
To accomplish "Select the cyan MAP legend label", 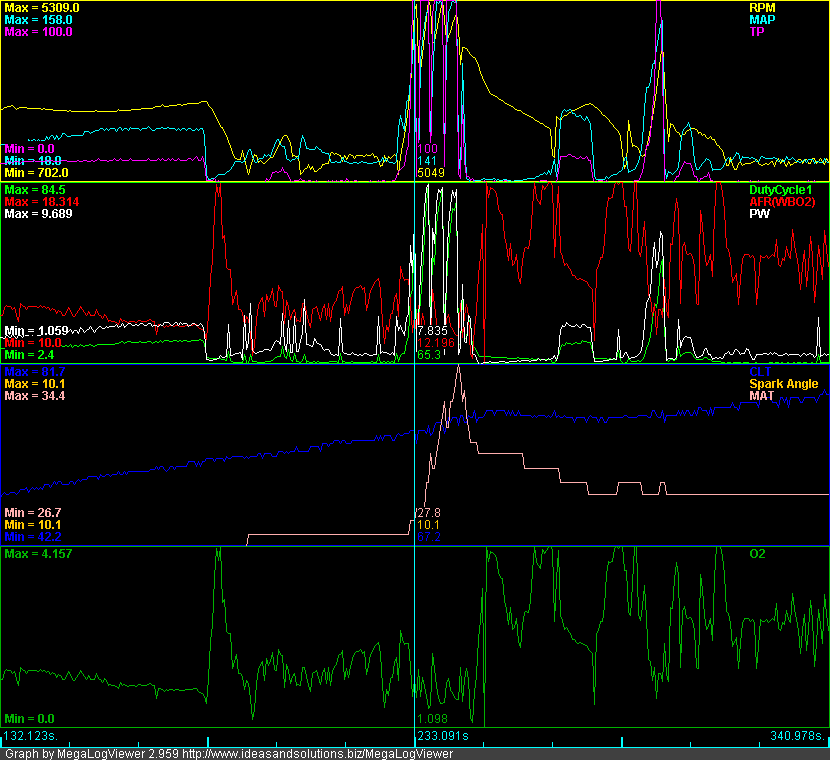I will pyautogui.click(x=763, y=19).
